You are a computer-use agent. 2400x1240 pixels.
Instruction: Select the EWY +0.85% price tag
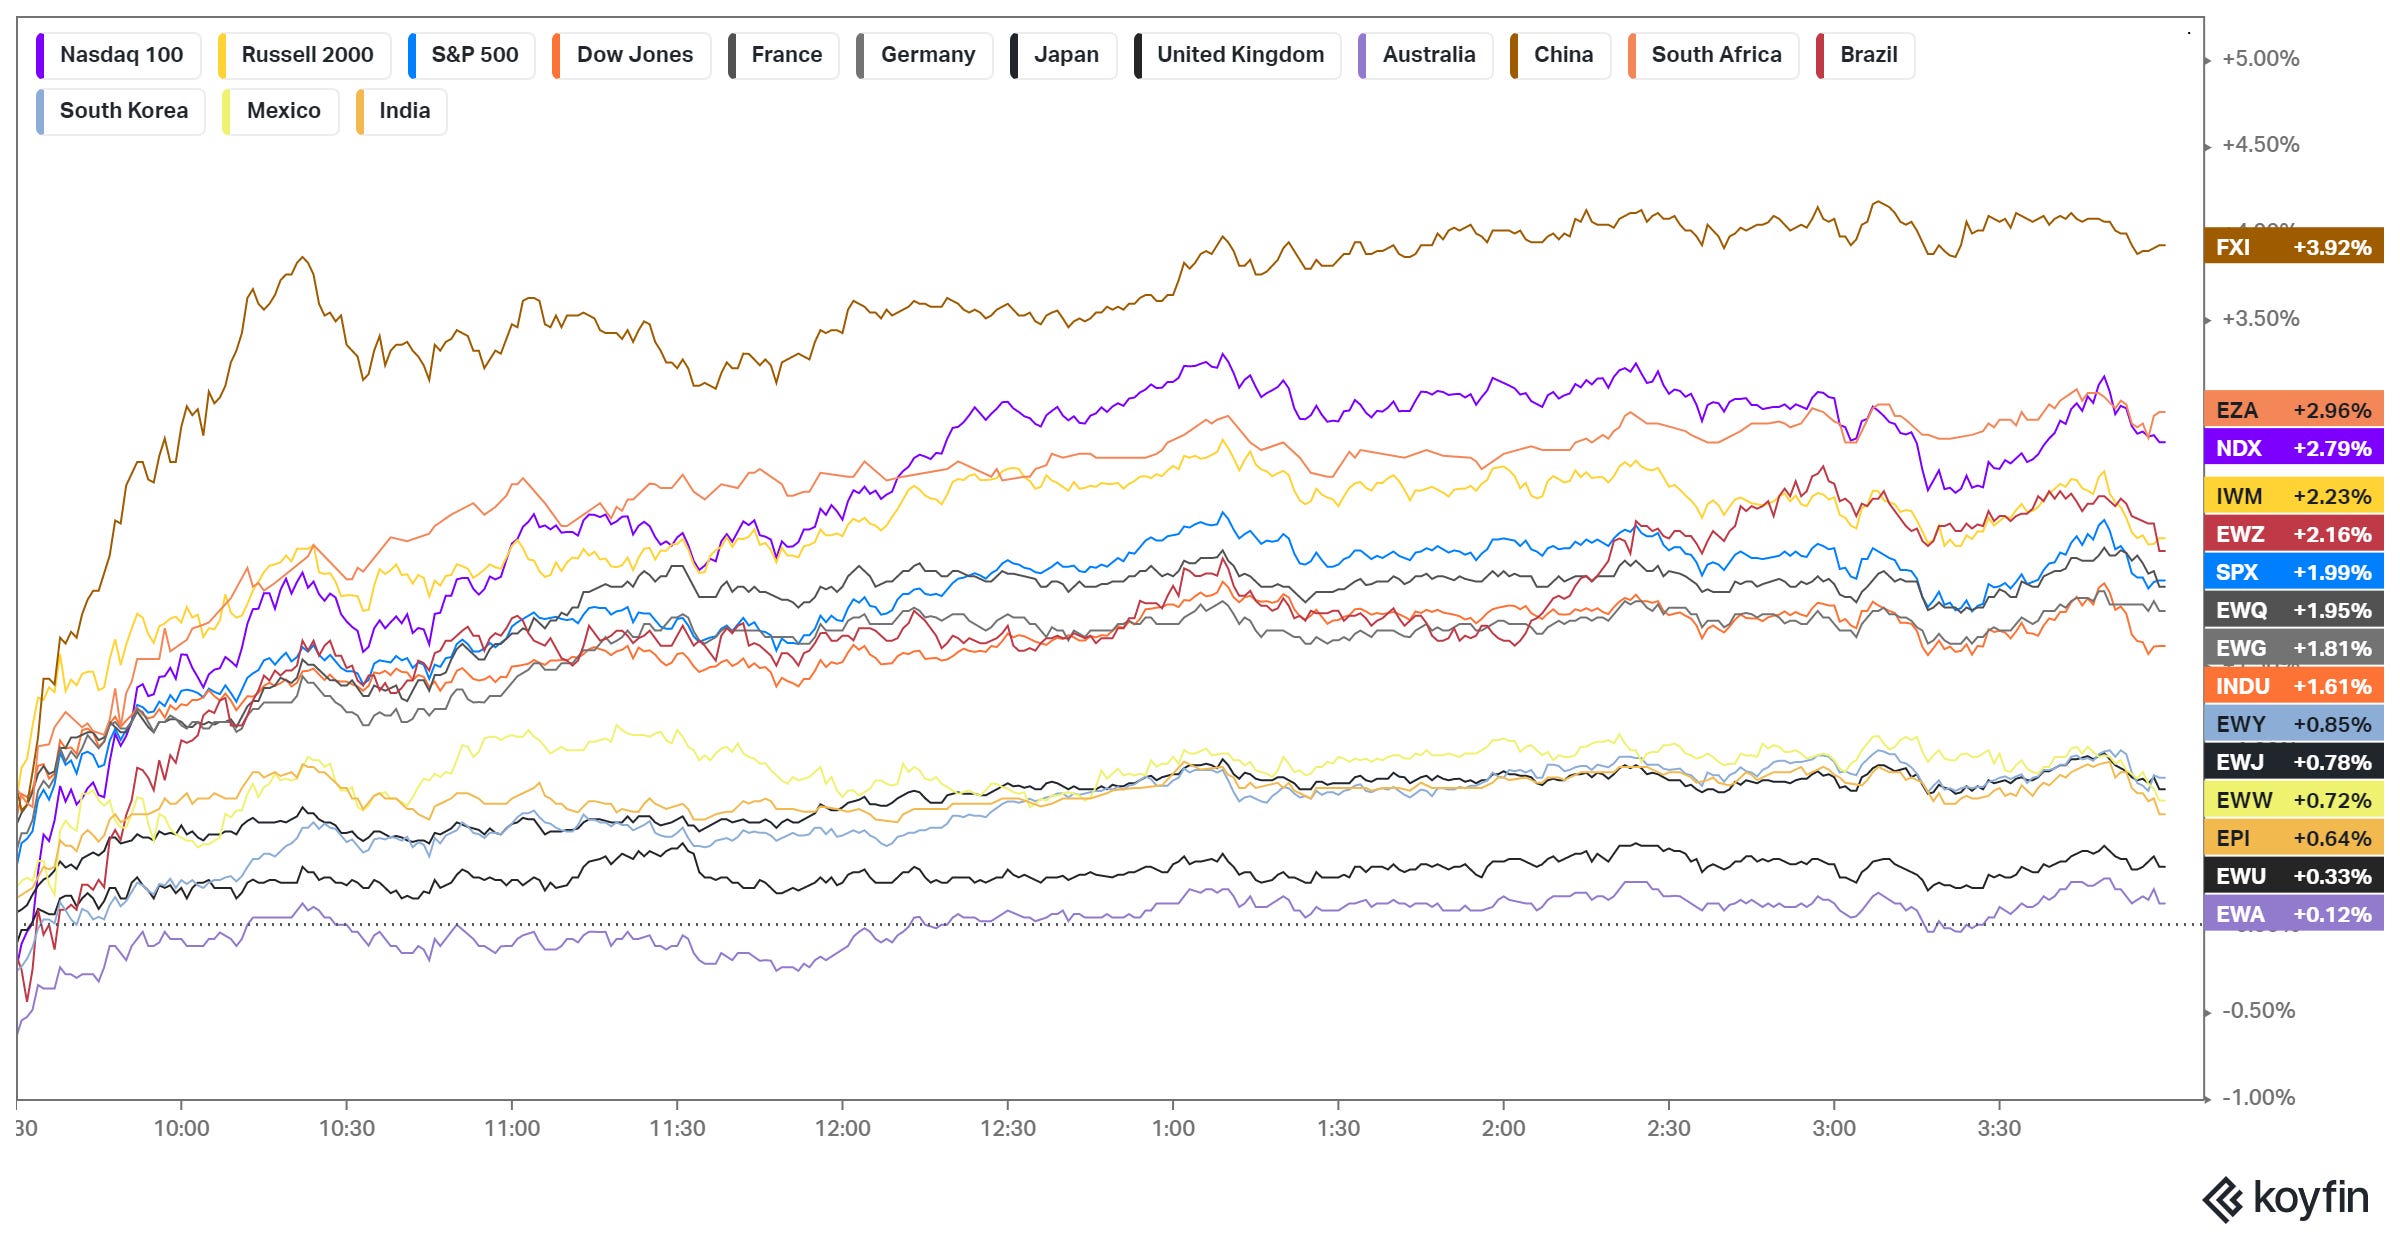coord(2293,724)
